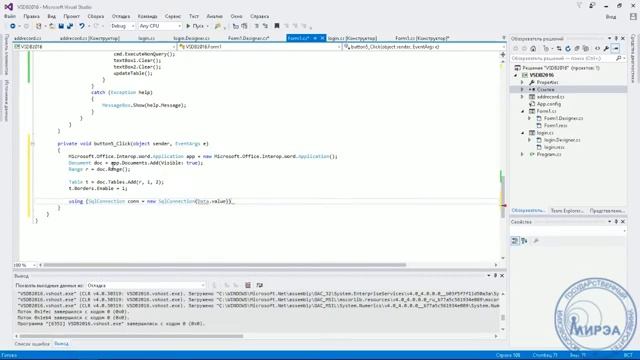The width and height of the screenshot is (640, 360).
Task: Start debugging with the Пуск play button
Action: tap(196, 26)
